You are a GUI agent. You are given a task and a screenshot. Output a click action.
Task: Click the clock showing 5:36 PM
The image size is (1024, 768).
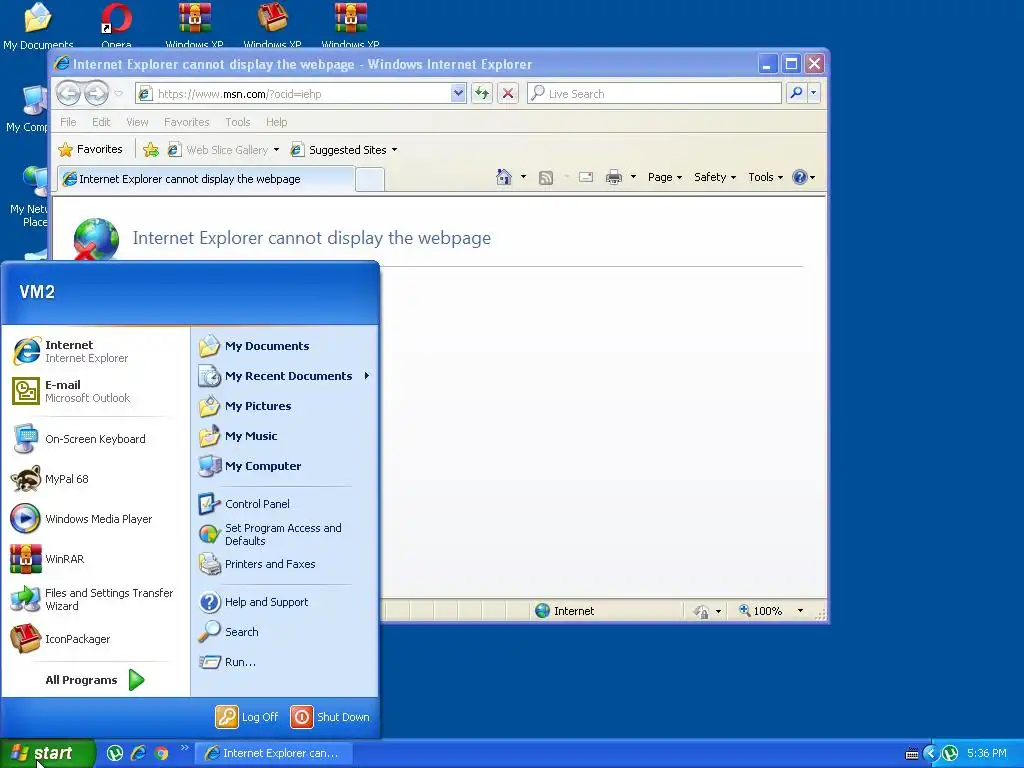click(987, 754)
